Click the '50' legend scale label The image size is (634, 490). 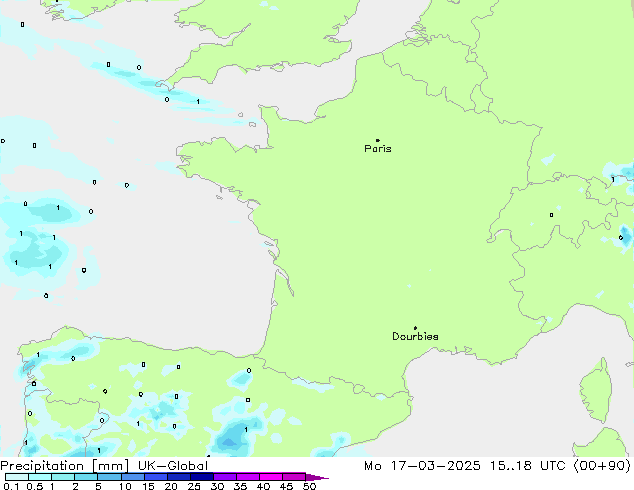tap(310, 486)
